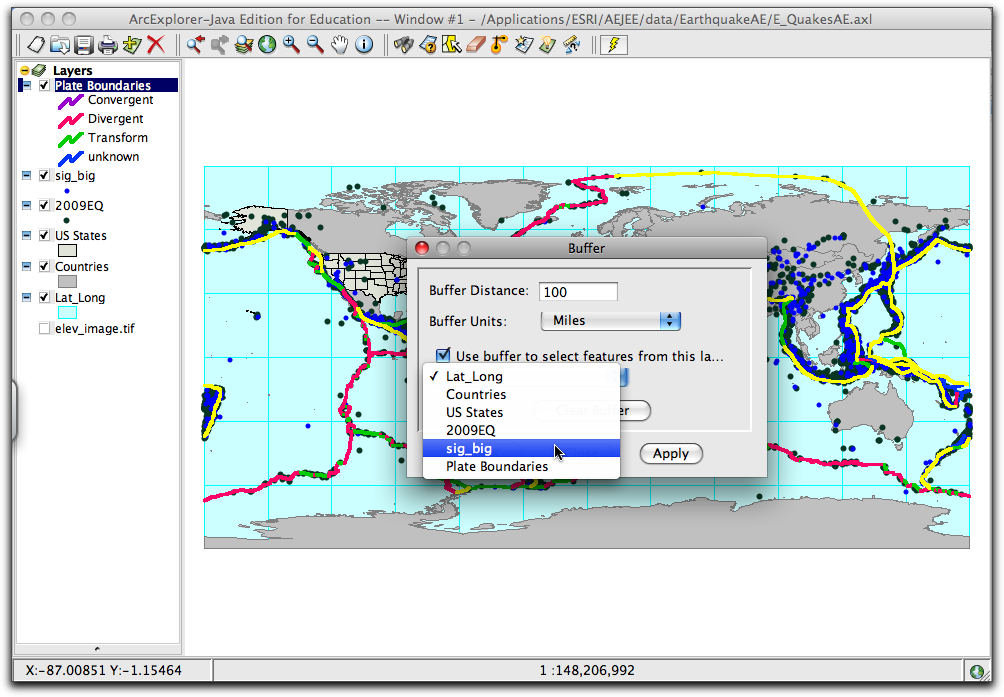This screenshot has width=1004, height=697.
Task: Collapse the 2009EQ layer legend
Action: point(26,205)
